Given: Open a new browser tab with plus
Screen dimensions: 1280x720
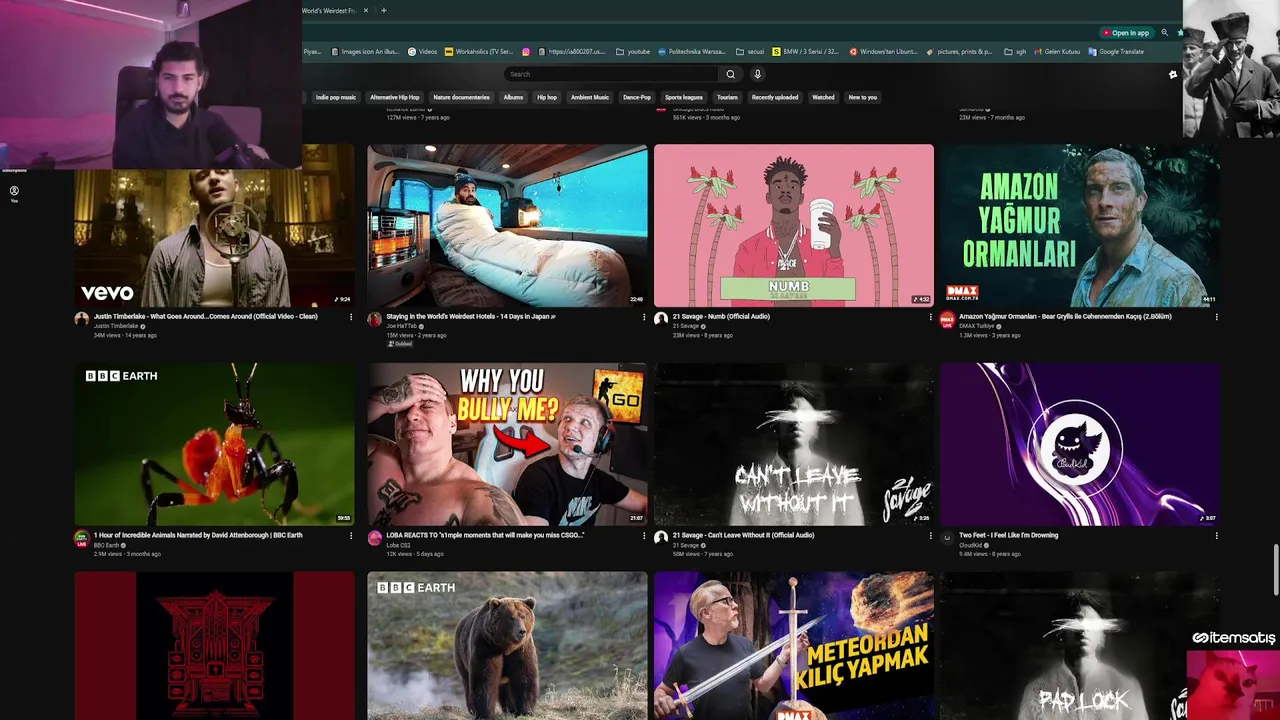Looking at the screenshot, I should [x=383, y=11].
